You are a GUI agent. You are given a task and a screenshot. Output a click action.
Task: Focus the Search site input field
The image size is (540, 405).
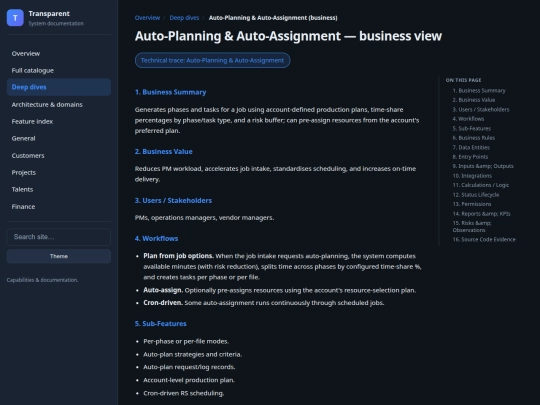click(59, 237)
